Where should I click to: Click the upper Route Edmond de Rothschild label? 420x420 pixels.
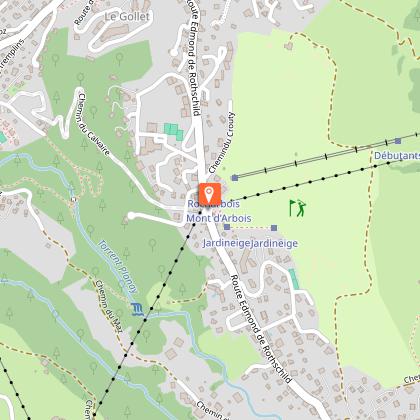(x=194, y=57)
